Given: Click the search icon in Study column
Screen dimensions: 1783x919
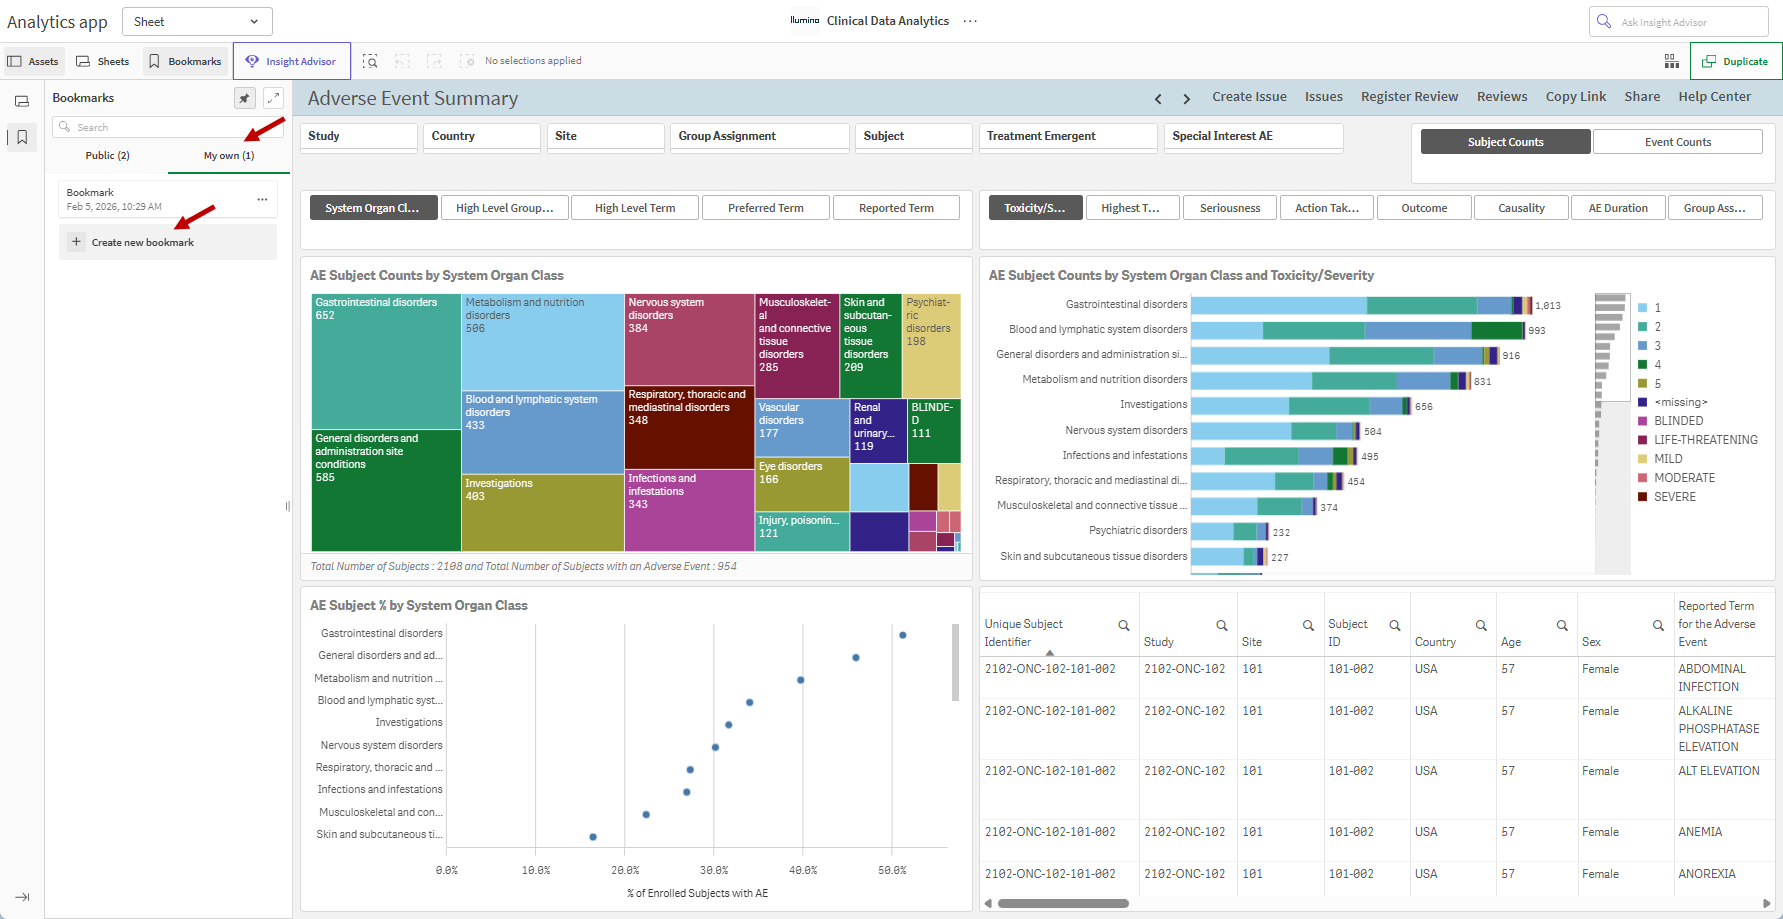Looking at the screenshot, I should pos(1221,625).
